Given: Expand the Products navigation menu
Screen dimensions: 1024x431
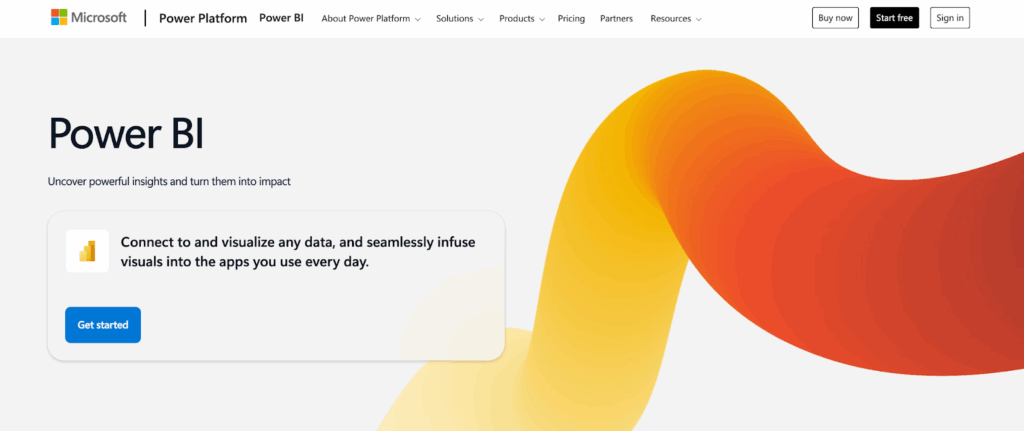Looking at the screenshot, I should point(522,18).
